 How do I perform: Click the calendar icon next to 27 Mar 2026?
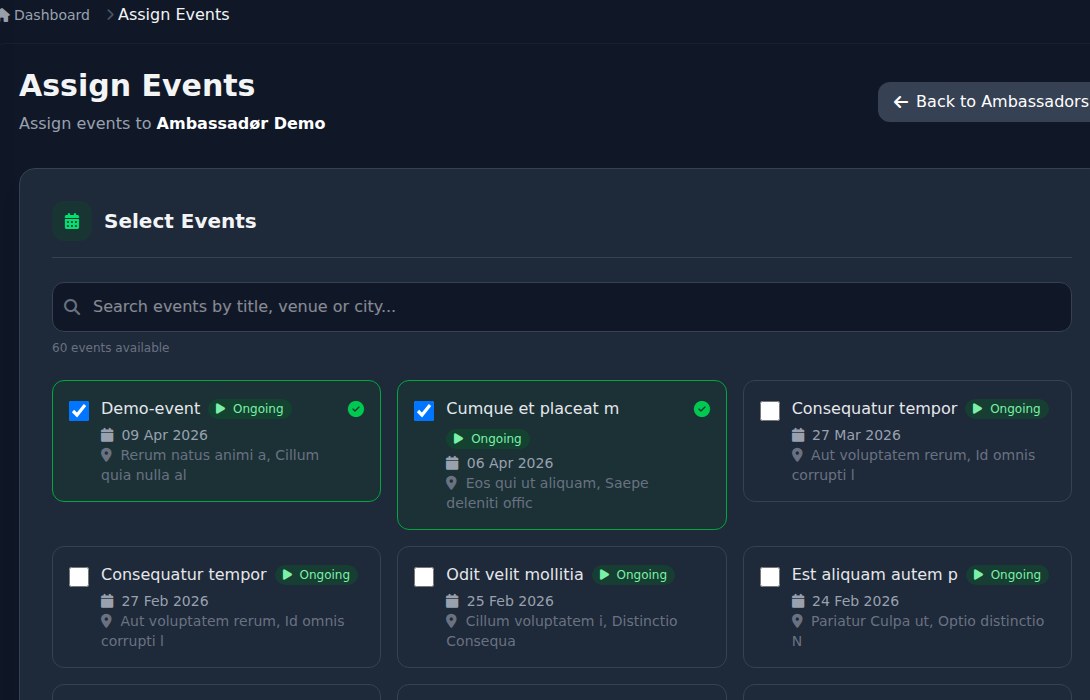pyautogui.click(x=798, y=435)
